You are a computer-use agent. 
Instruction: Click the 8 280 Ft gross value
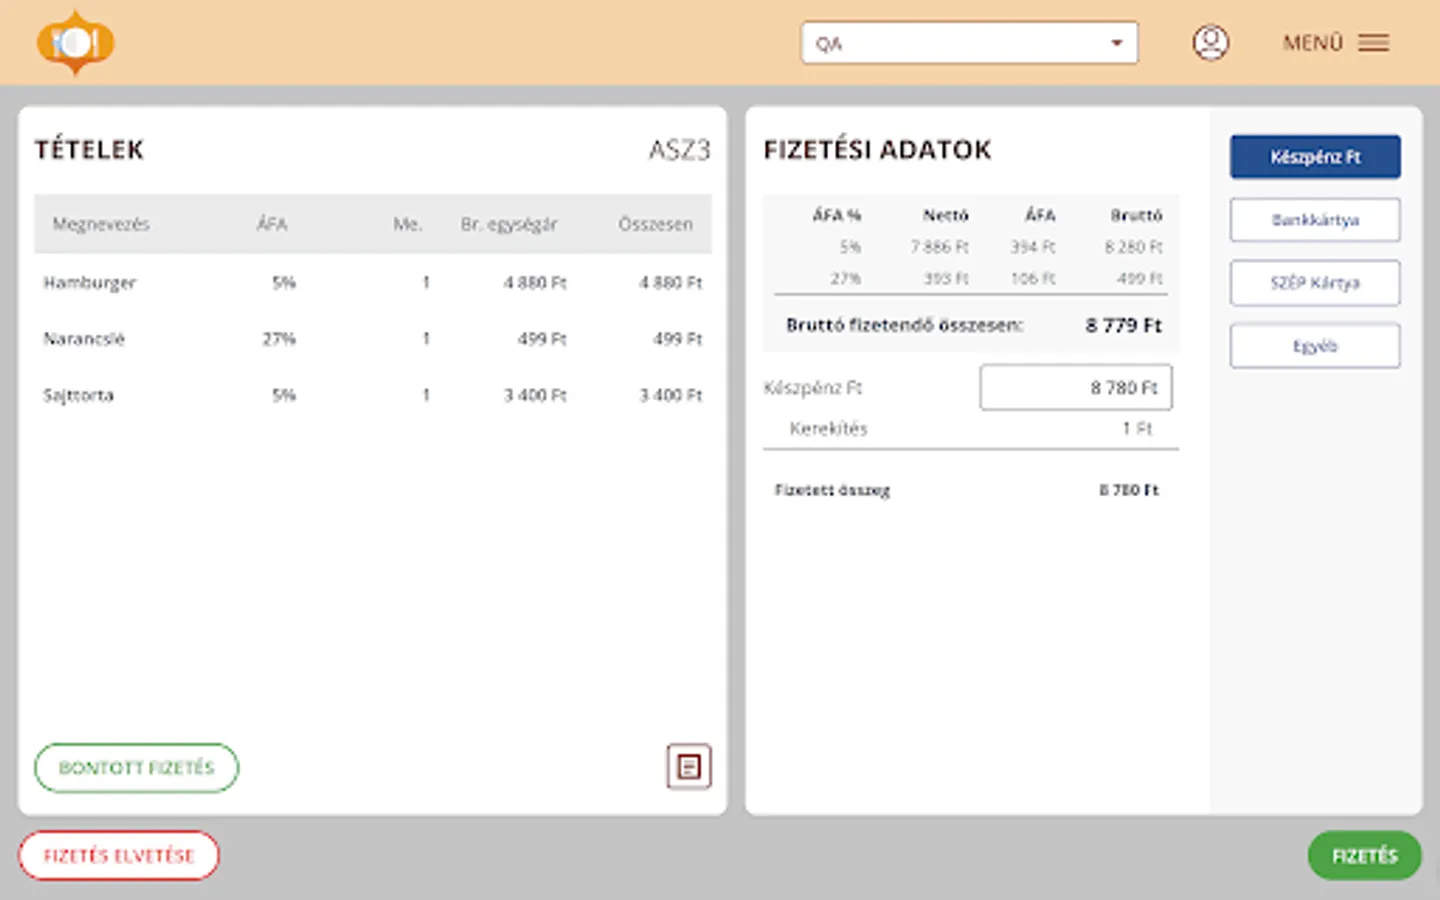(x=1133, y=247)
